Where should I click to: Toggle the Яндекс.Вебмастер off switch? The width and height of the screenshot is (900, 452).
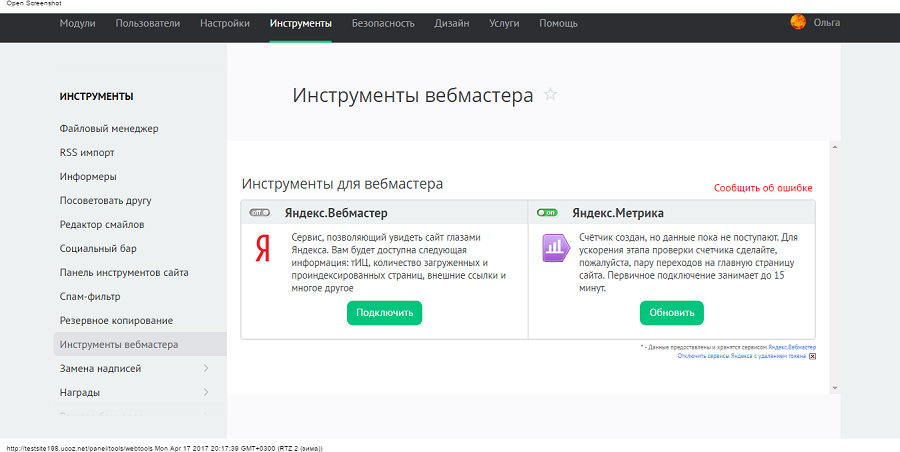click(259, 213)
